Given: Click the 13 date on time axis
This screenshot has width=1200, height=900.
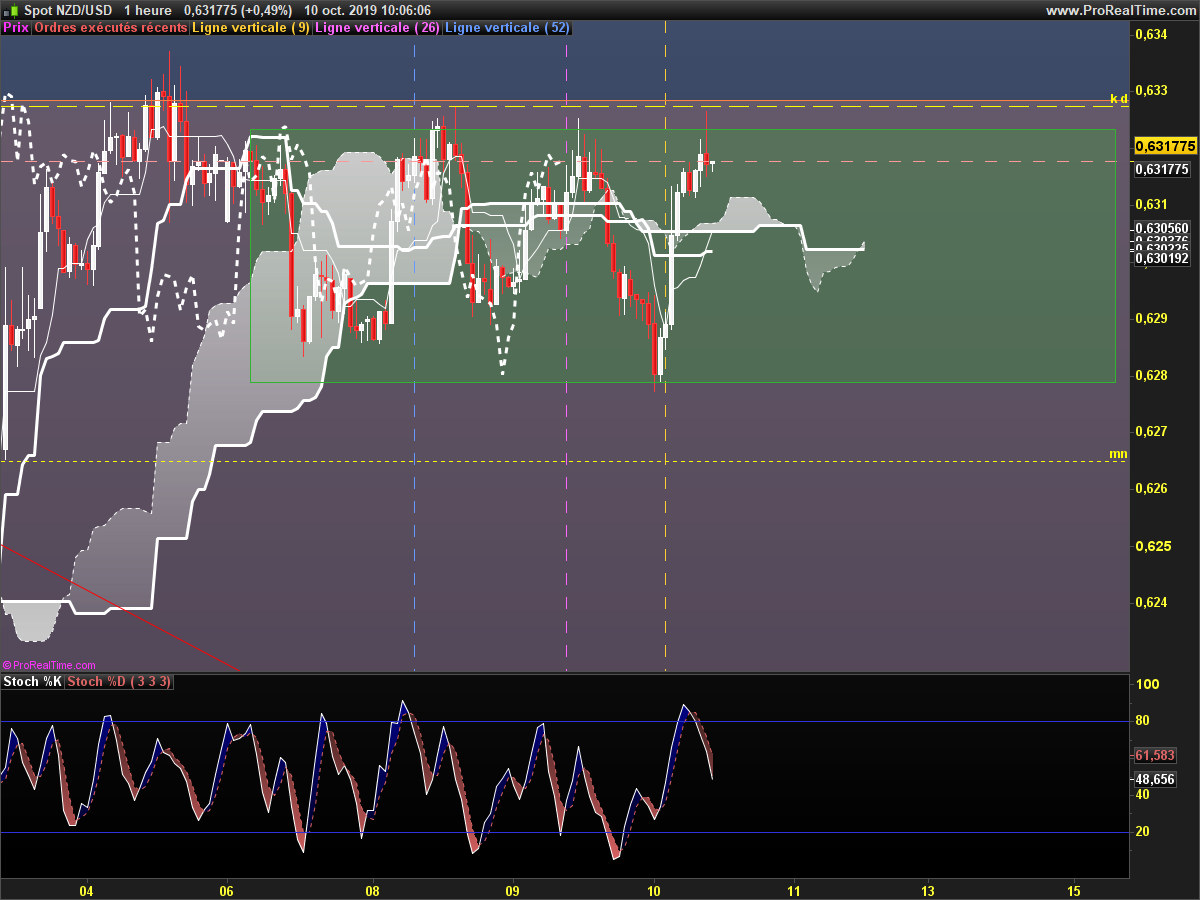Looking at the screenshot, I should pos(928,890).
